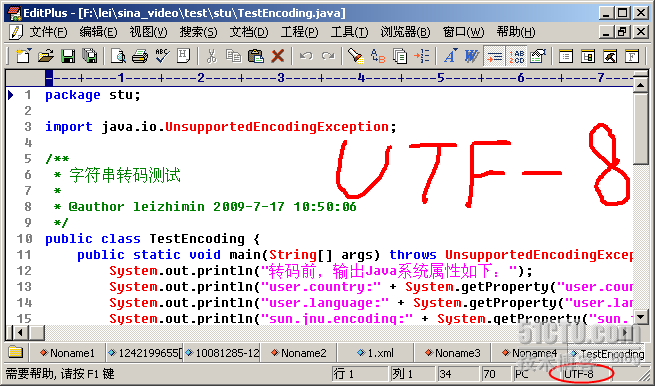Image resolution: width=655 pixels, height=386 pixels.
Task: Toggle auto indent toolbar button
Action: tap(494, 56)
